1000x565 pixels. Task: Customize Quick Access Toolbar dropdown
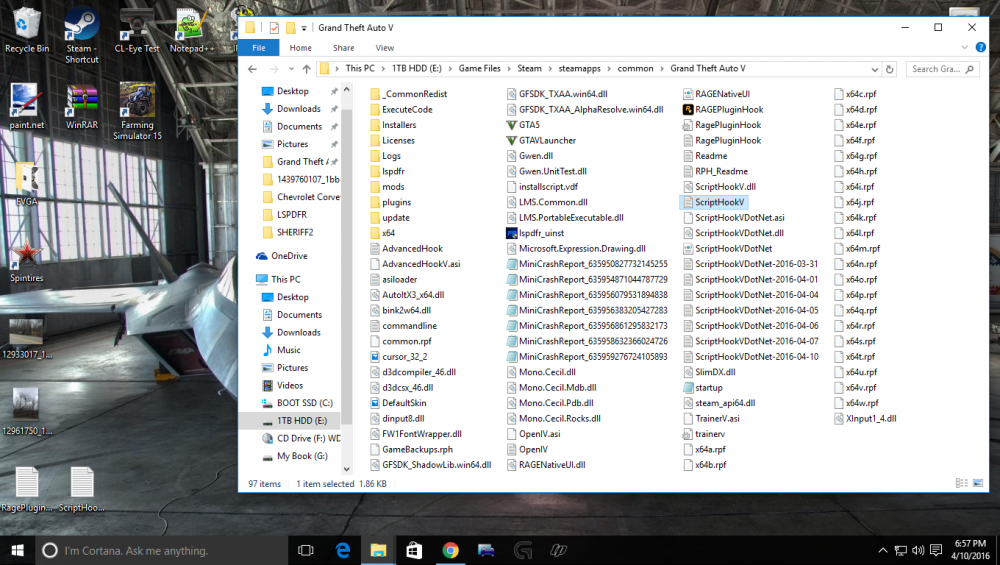pyautogui.click(x=304, y=28)
